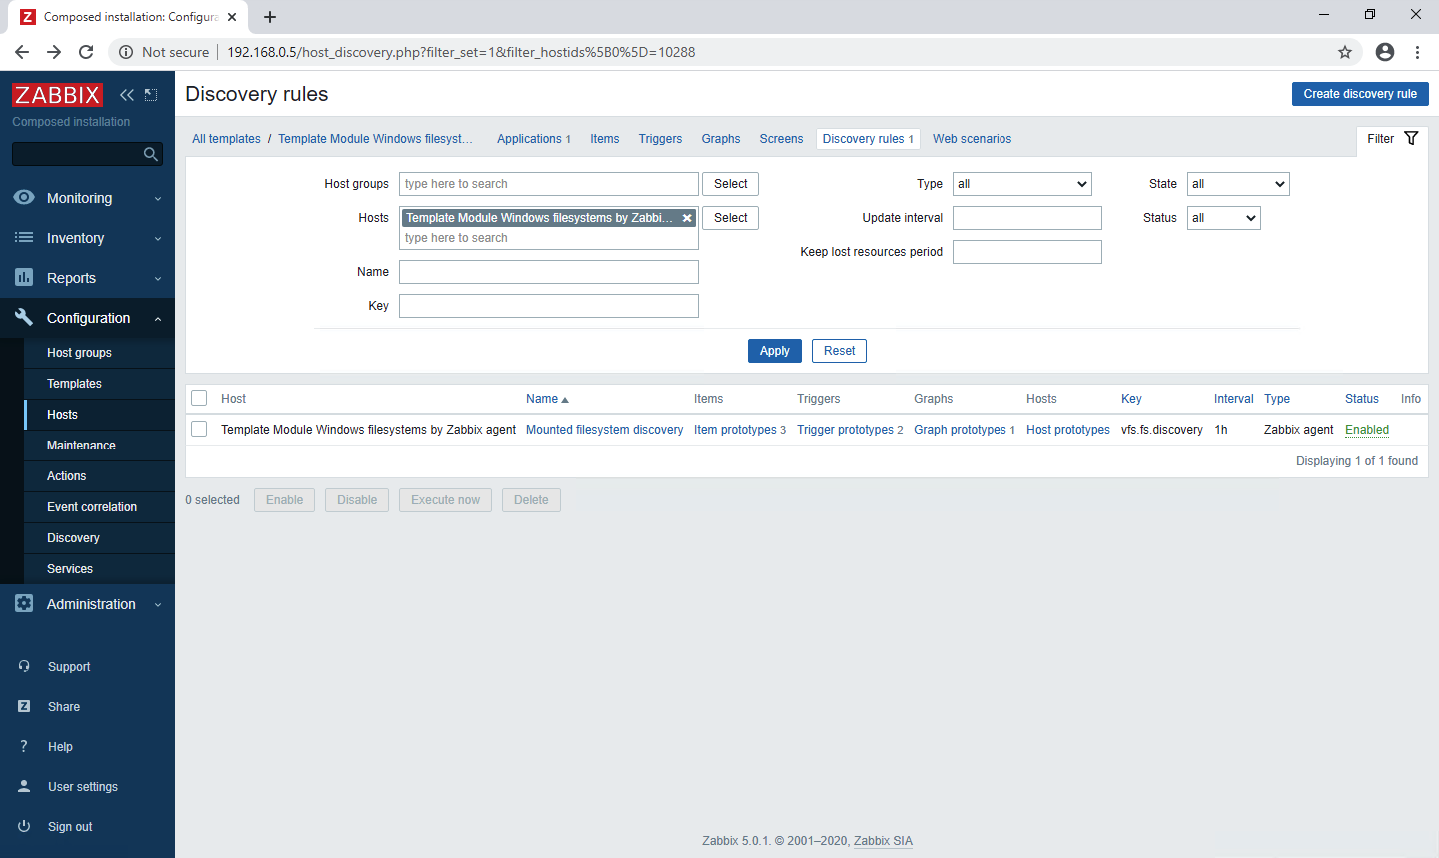
Task: Open the Items tab
Action: pos(604,139)
